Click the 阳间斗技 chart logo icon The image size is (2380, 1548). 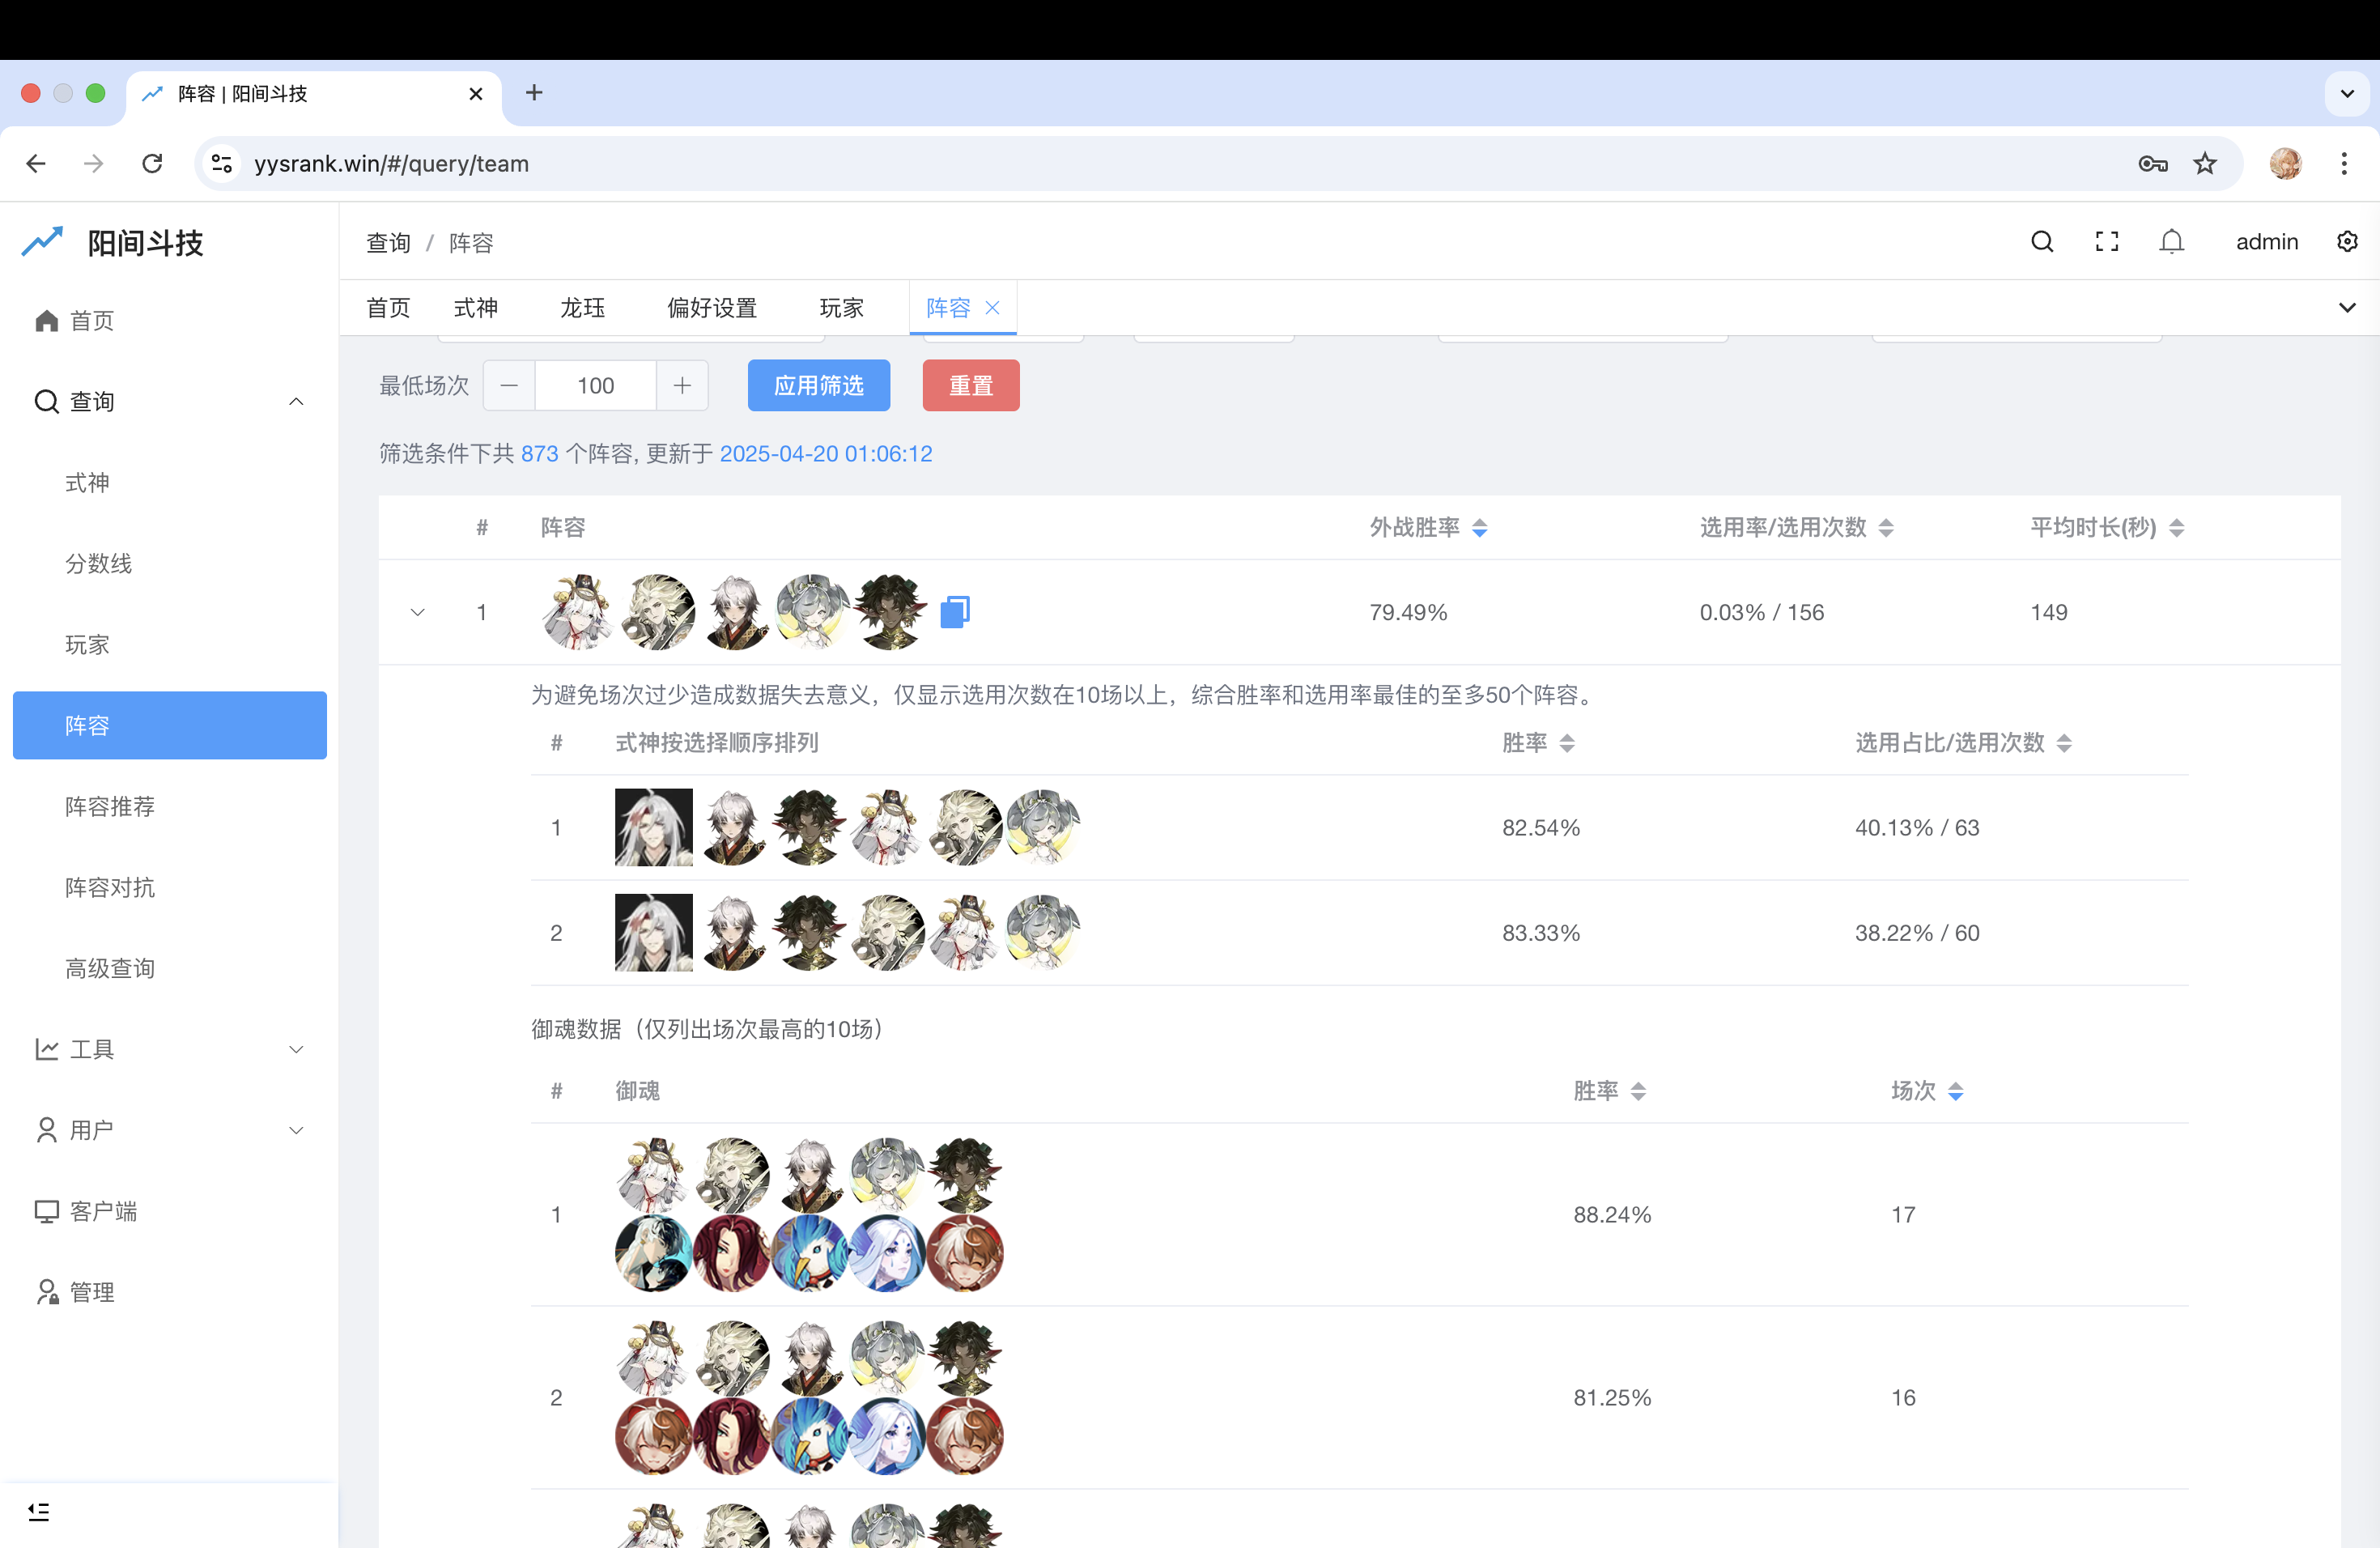[42, 241]
